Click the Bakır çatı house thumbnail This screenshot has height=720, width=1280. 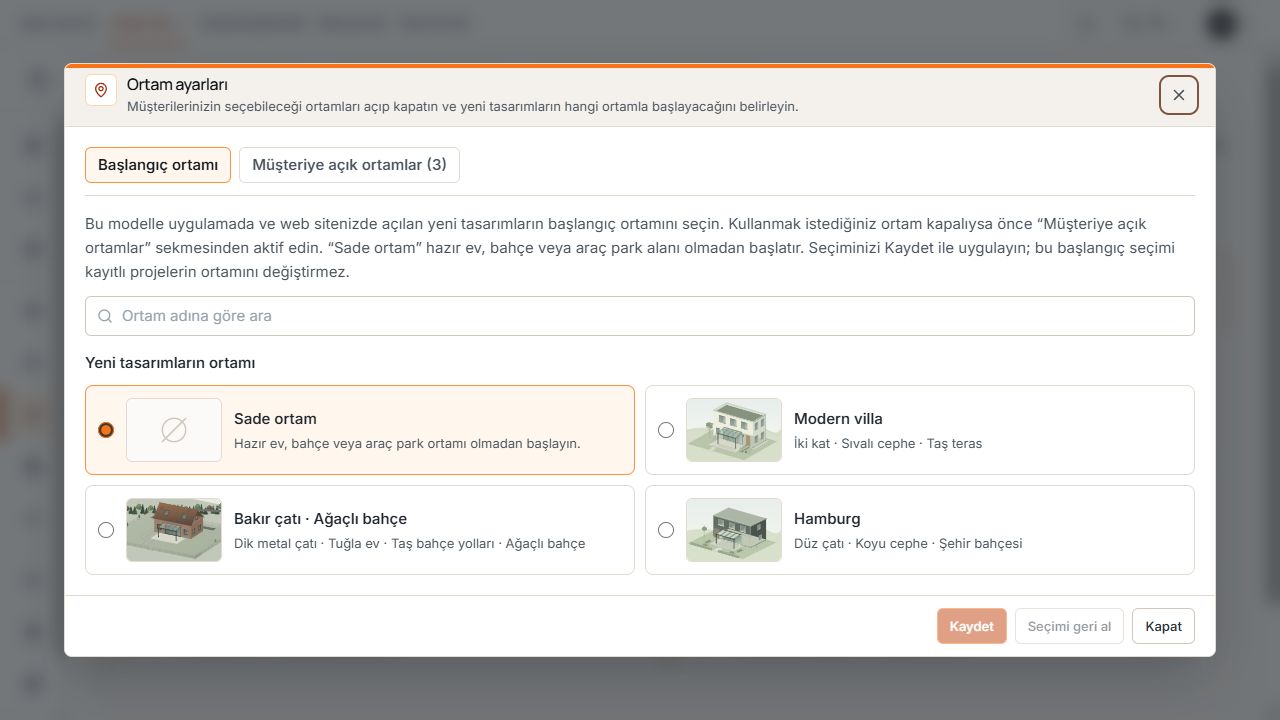(x=174, y=530)
